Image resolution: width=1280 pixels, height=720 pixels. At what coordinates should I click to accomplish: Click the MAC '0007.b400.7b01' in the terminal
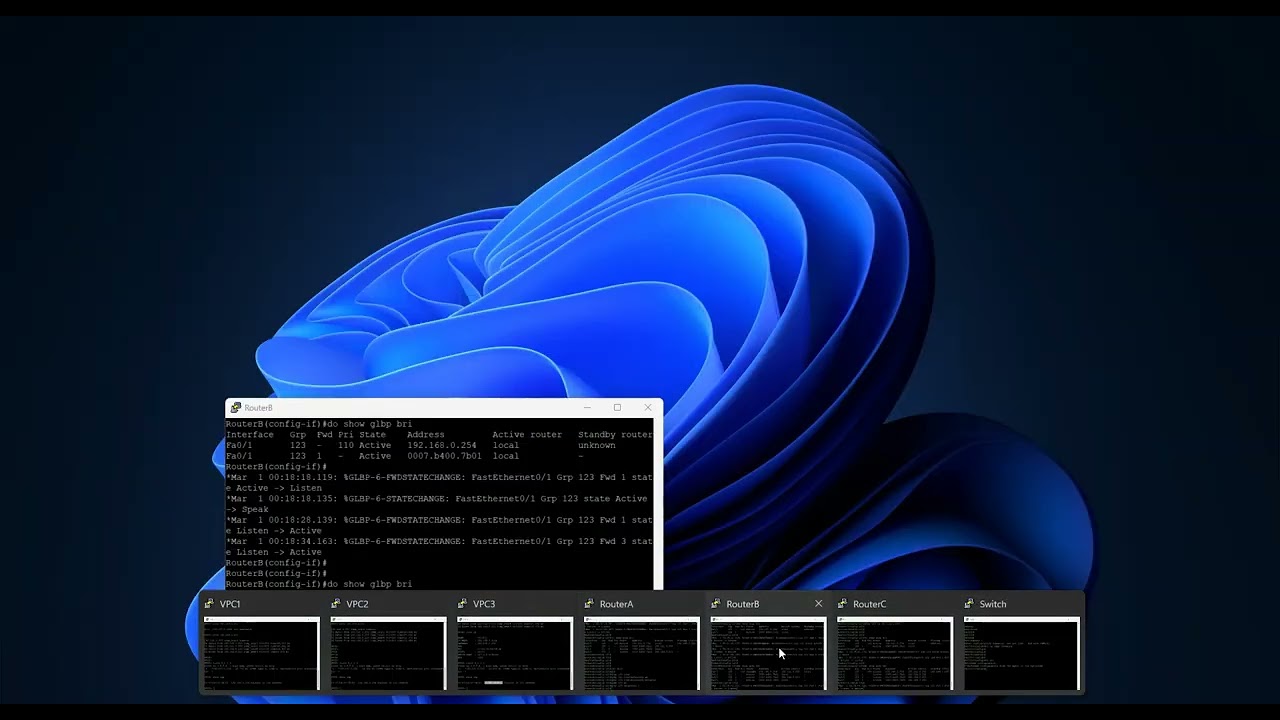[444, 456]
